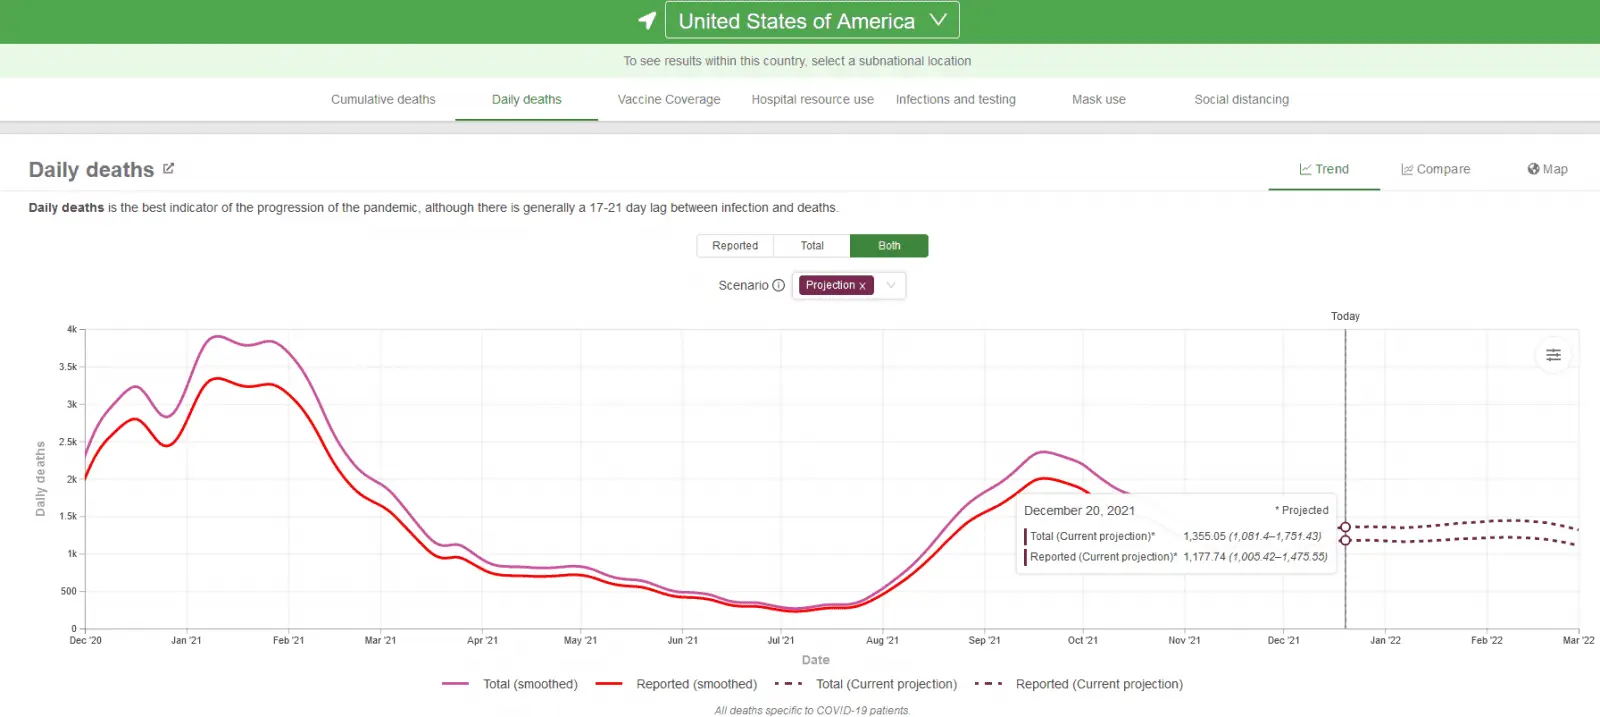
Task: Click the Compare chart icon
Action: click(1407, 170)
